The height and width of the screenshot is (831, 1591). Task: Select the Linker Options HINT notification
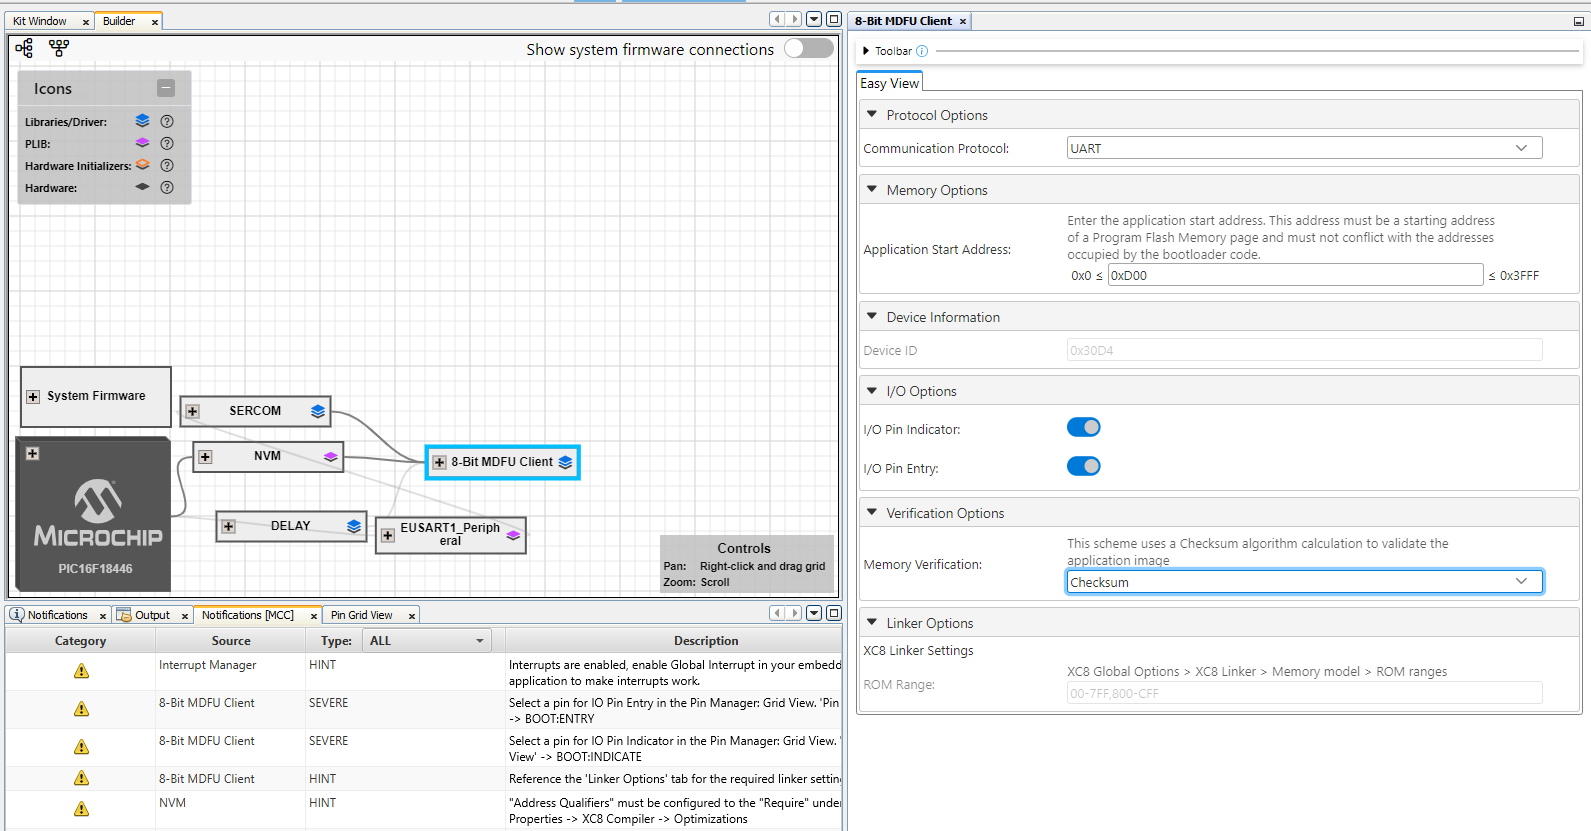[x=424, y=779]
